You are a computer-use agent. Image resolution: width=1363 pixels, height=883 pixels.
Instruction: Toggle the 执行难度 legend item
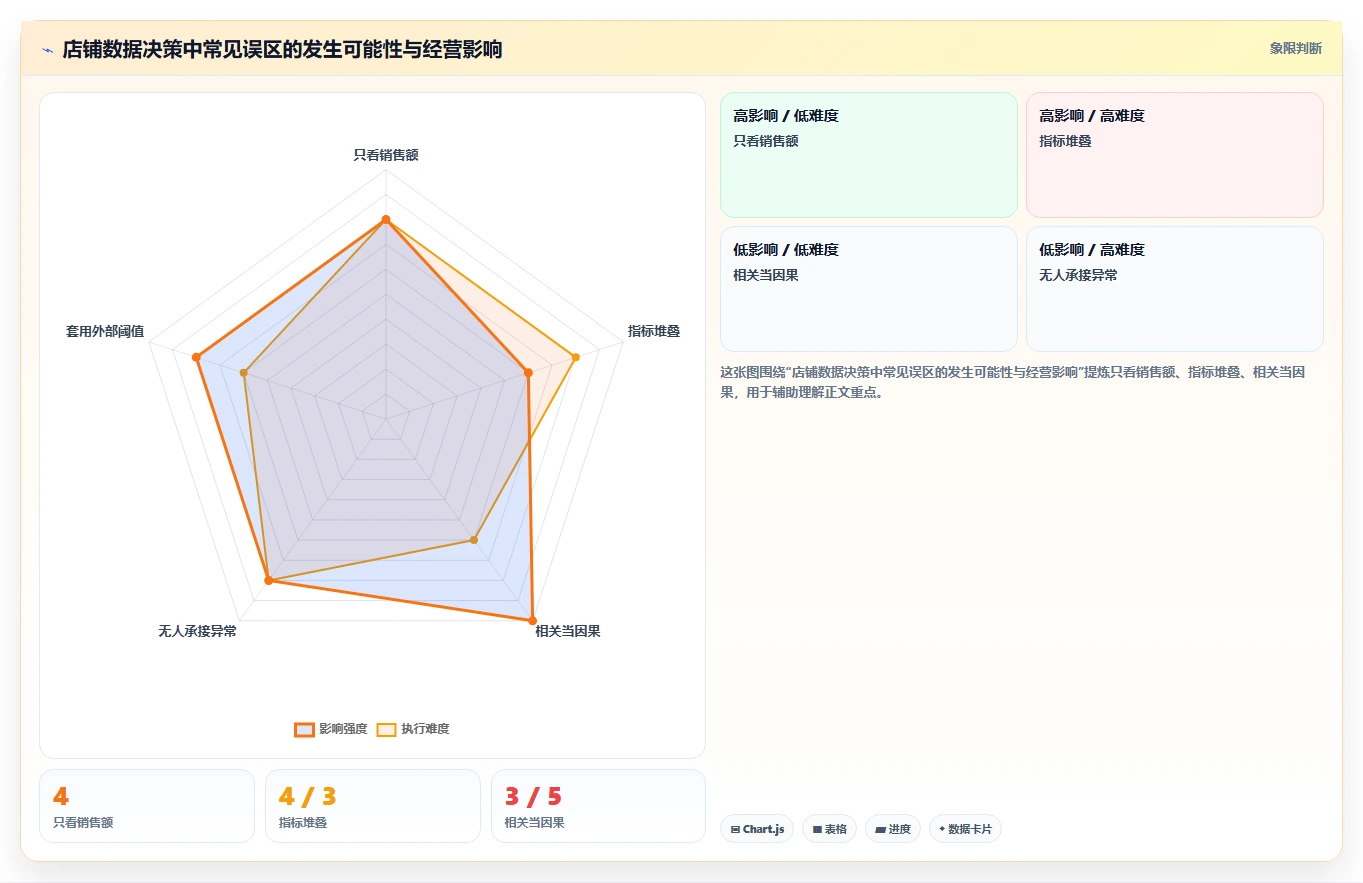point(413,729)
